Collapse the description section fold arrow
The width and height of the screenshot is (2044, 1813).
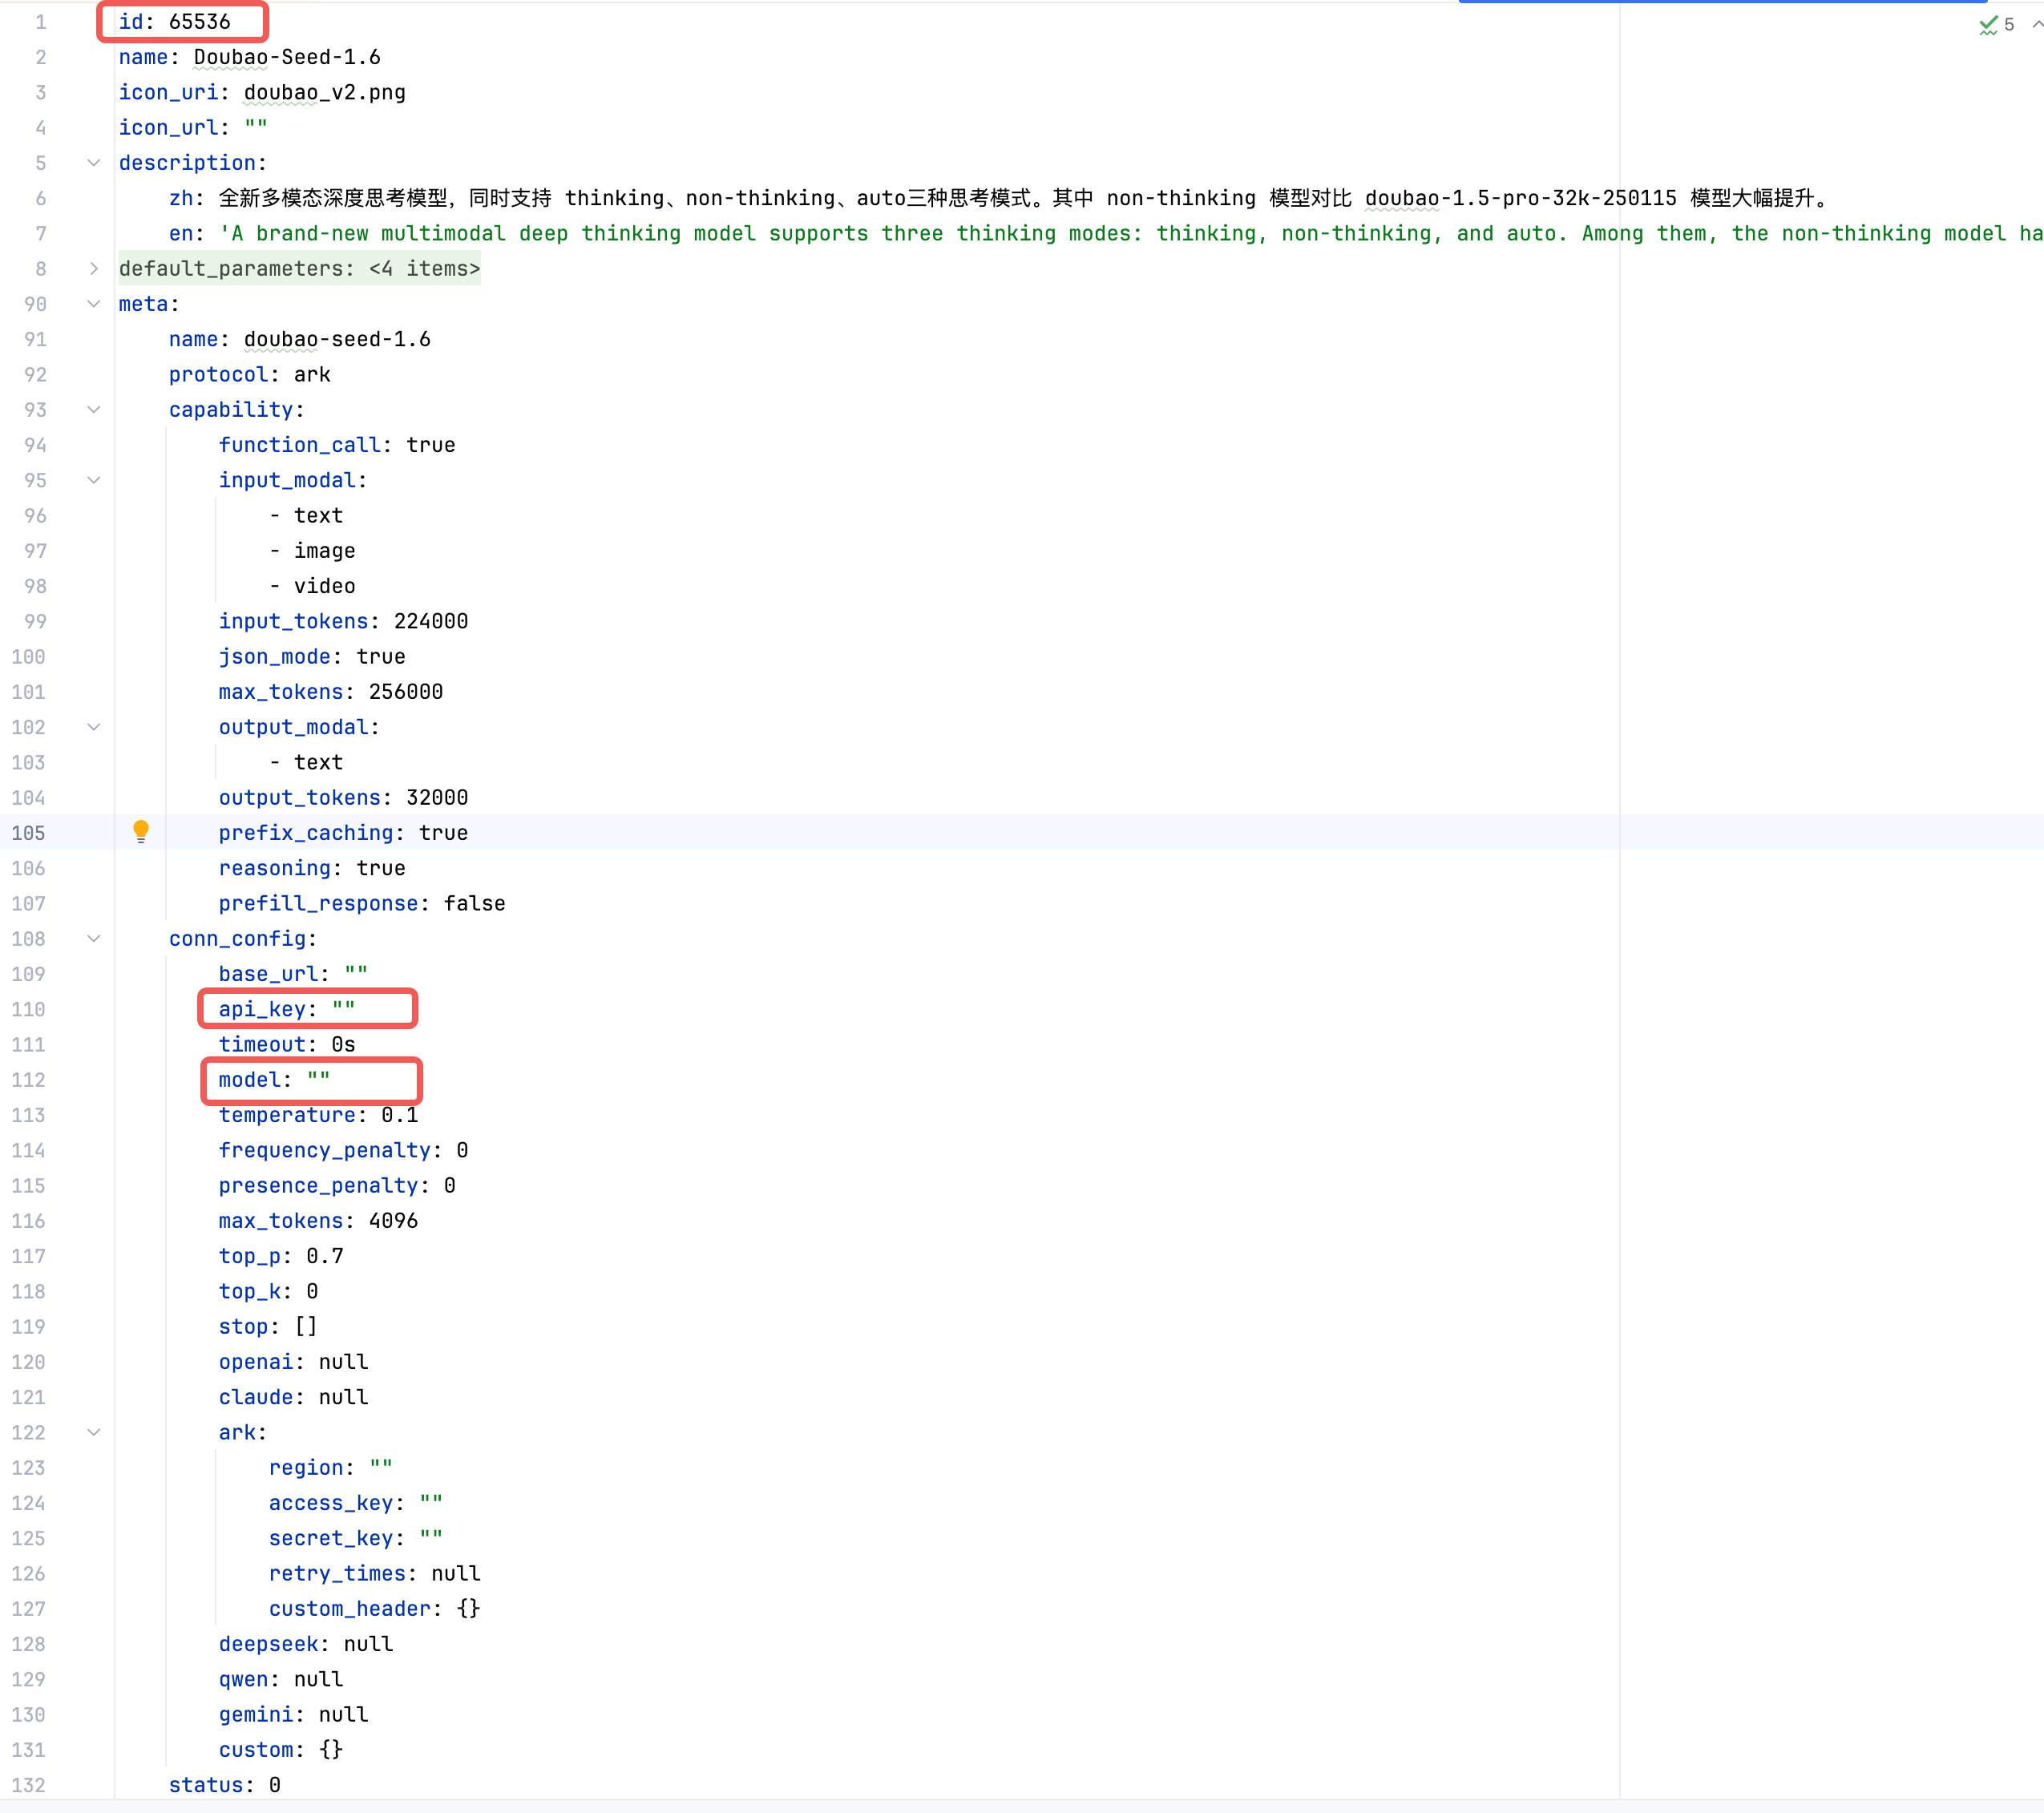pyautogui.click(x=94, y=162)
